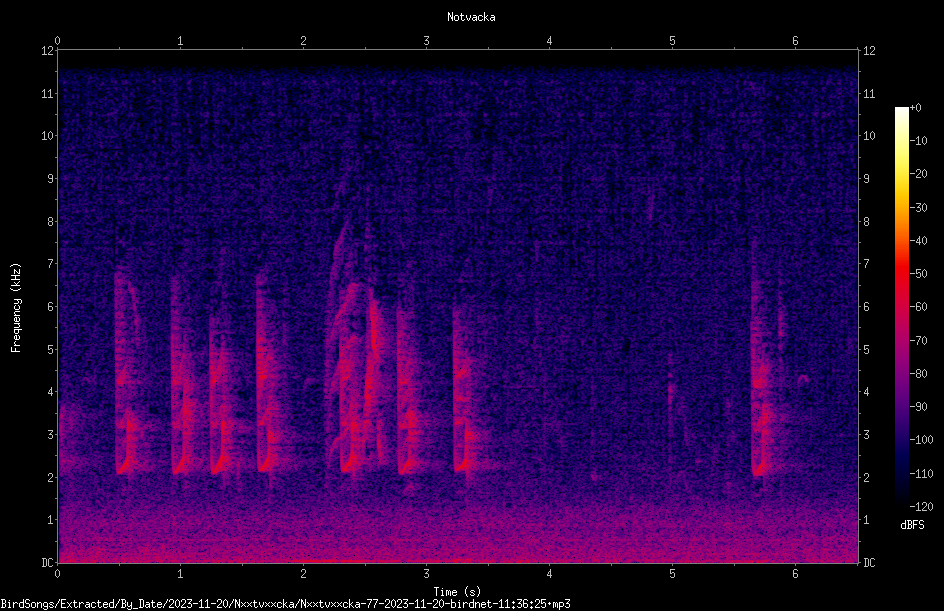Click the -50 label on the dBFS scale
Image resolution: width=944 pixels, height=611 pixels.
click(918, 274)
